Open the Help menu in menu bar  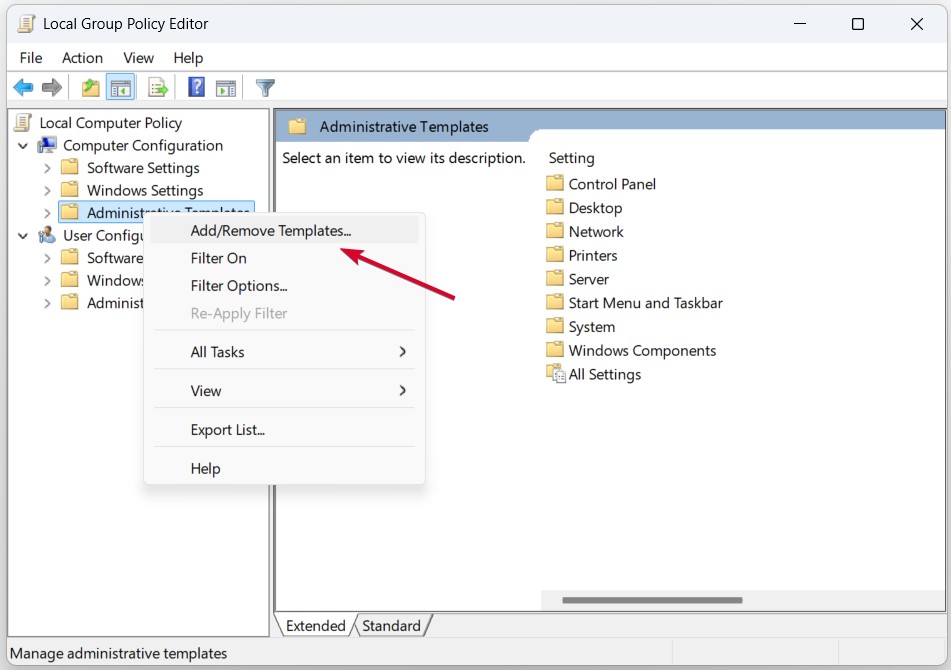click(x=188, y=58)
